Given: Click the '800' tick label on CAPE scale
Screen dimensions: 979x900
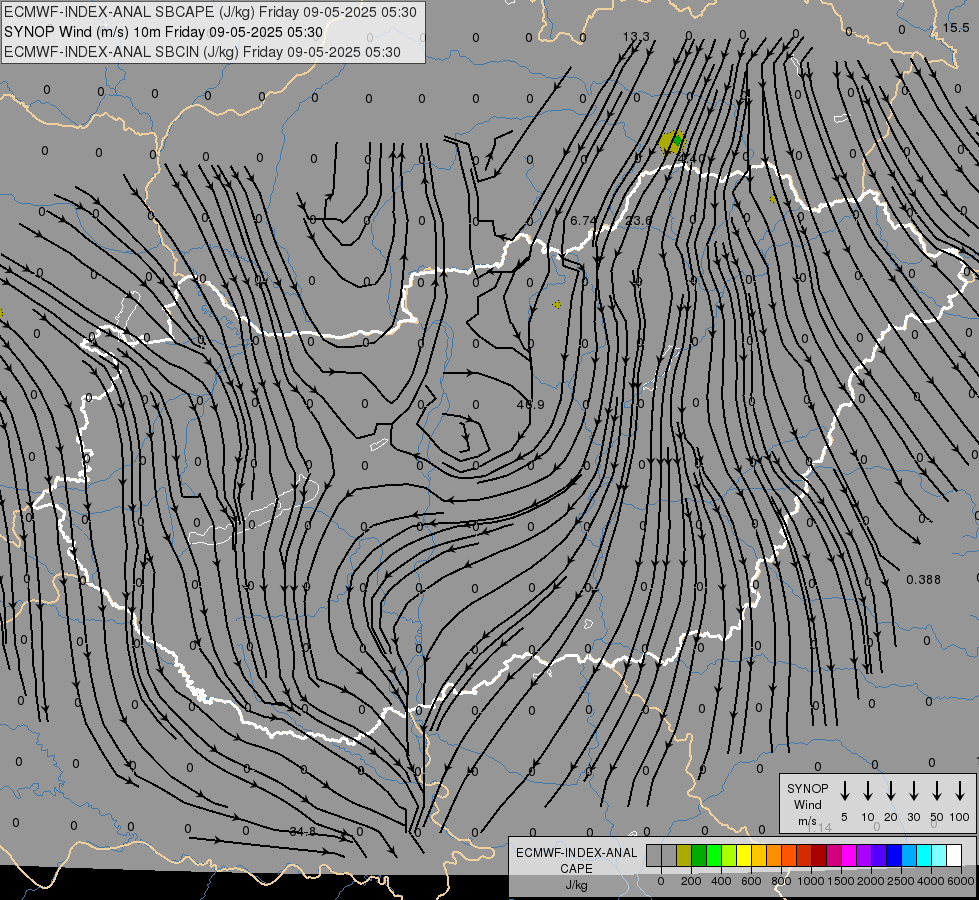Looking at the screenshot, I should (x=781, y=881).
